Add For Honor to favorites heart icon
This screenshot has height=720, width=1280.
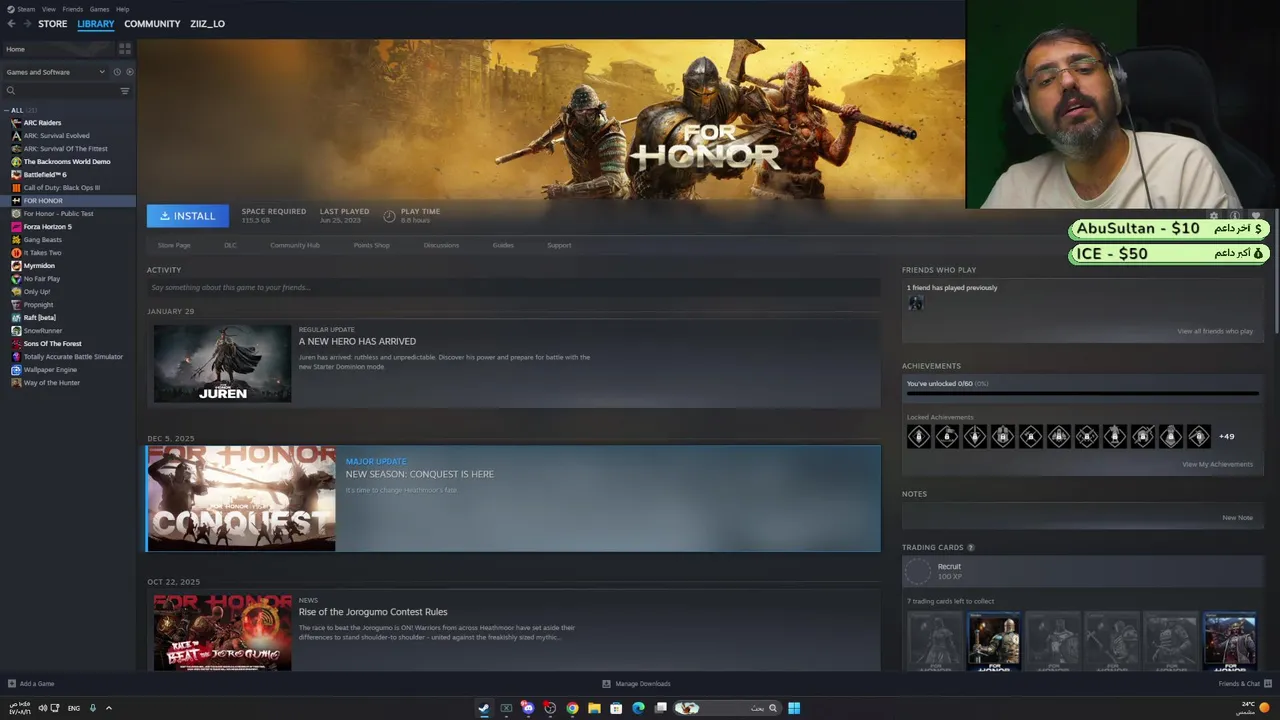[1256, 216]
